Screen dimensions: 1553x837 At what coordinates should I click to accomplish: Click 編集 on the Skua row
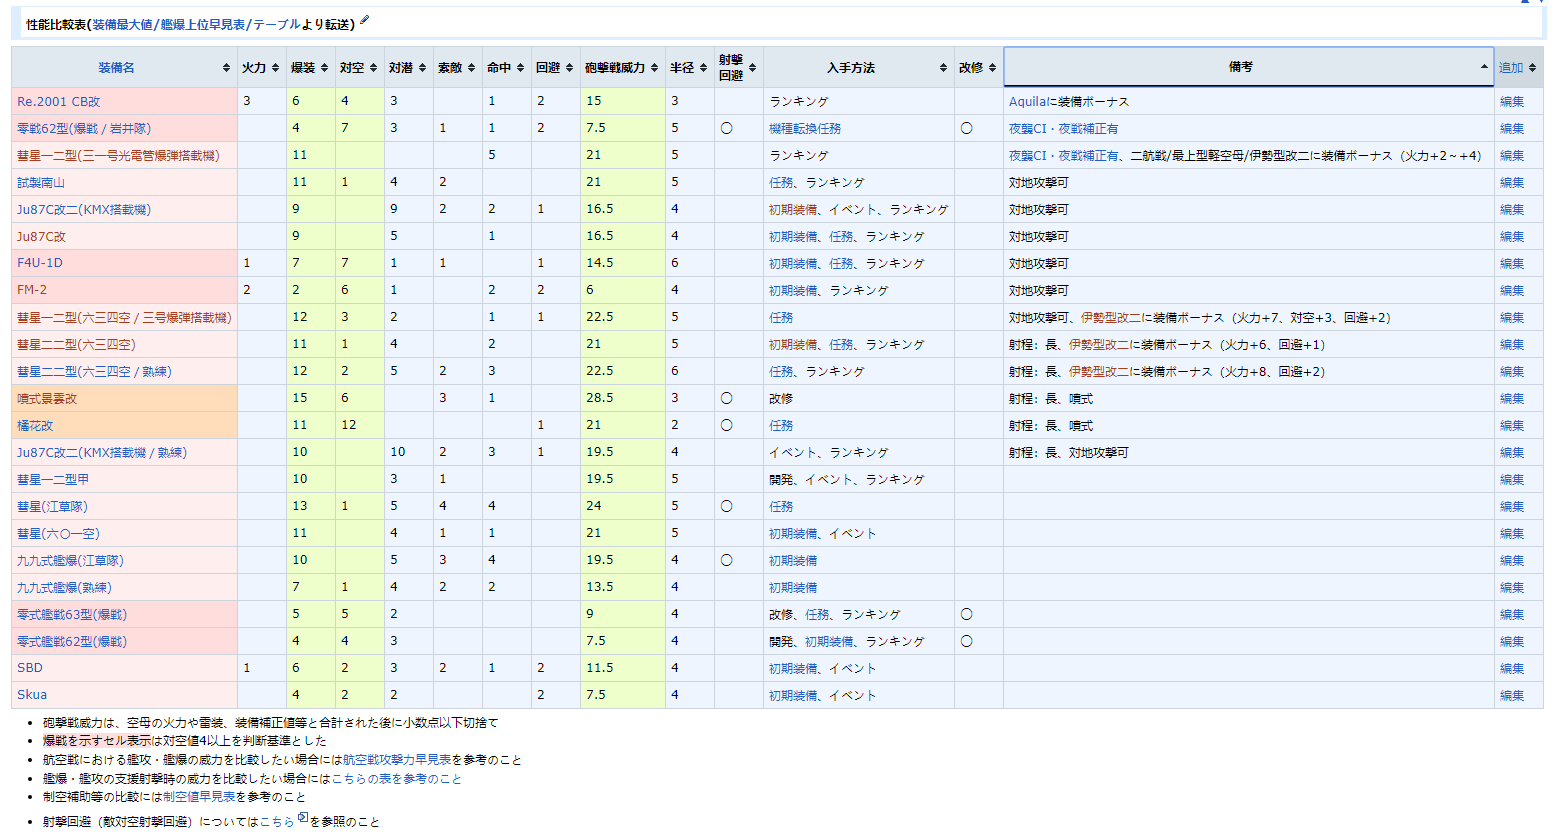click(1511, 694)
